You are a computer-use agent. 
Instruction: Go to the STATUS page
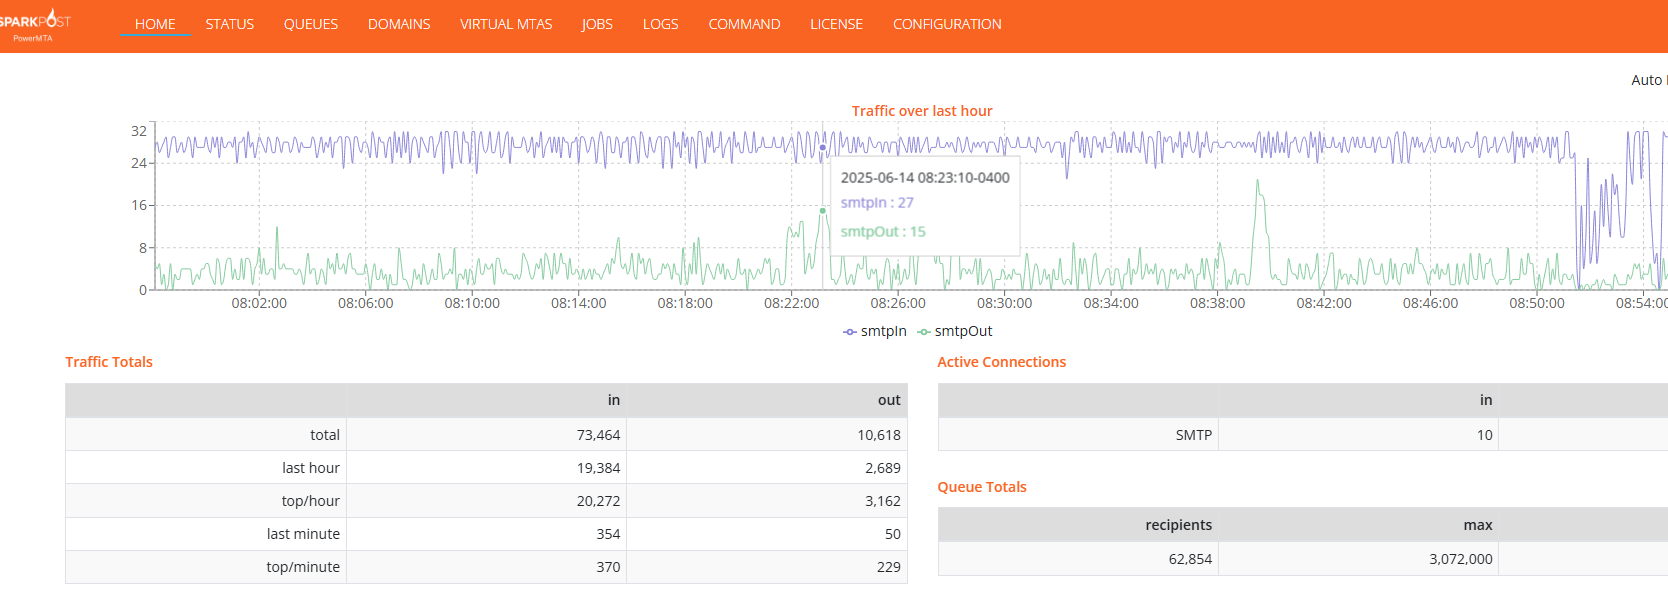click(x=229, y=24)
